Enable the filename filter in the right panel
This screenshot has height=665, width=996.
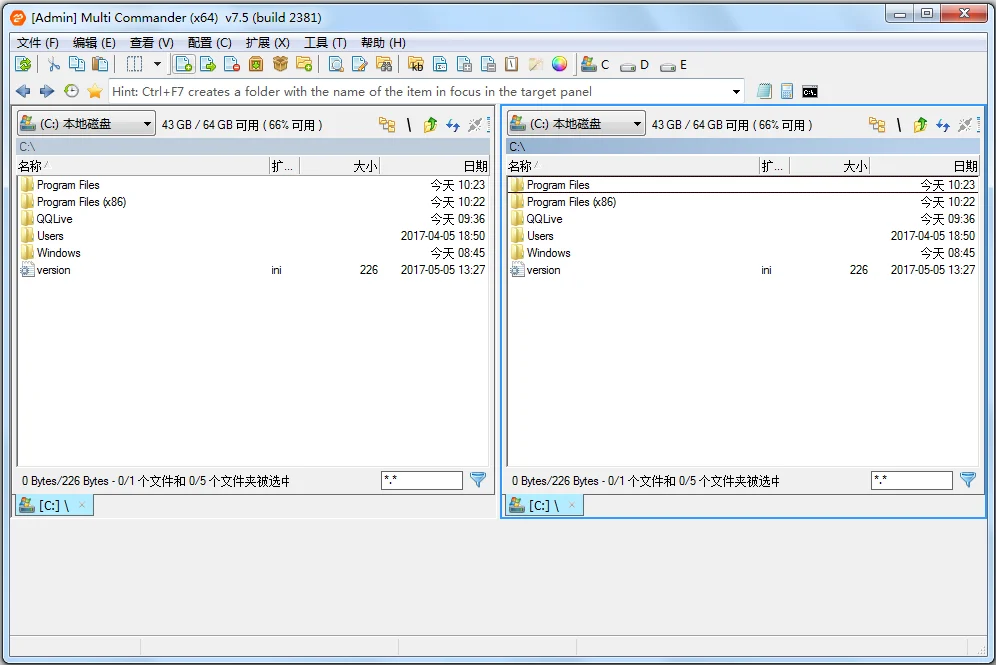coord(968,479)
